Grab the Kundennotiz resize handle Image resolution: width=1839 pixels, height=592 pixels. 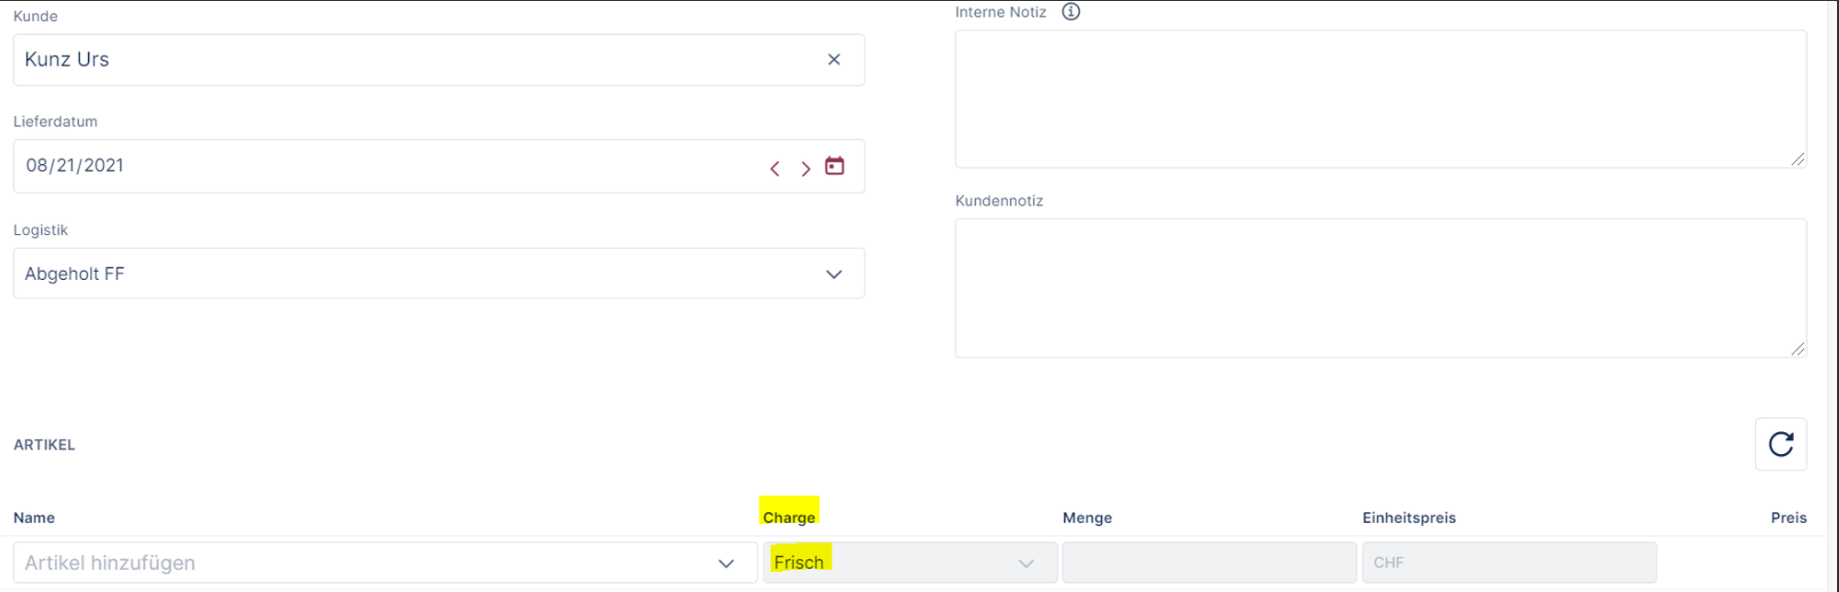click(1797, 348)
